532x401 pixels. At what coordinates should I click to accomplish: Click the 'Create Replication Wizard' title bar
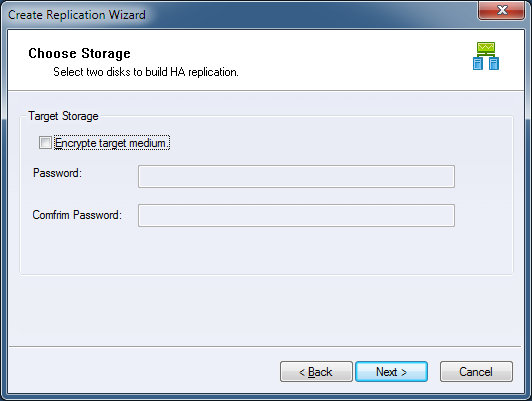point(77,15)
